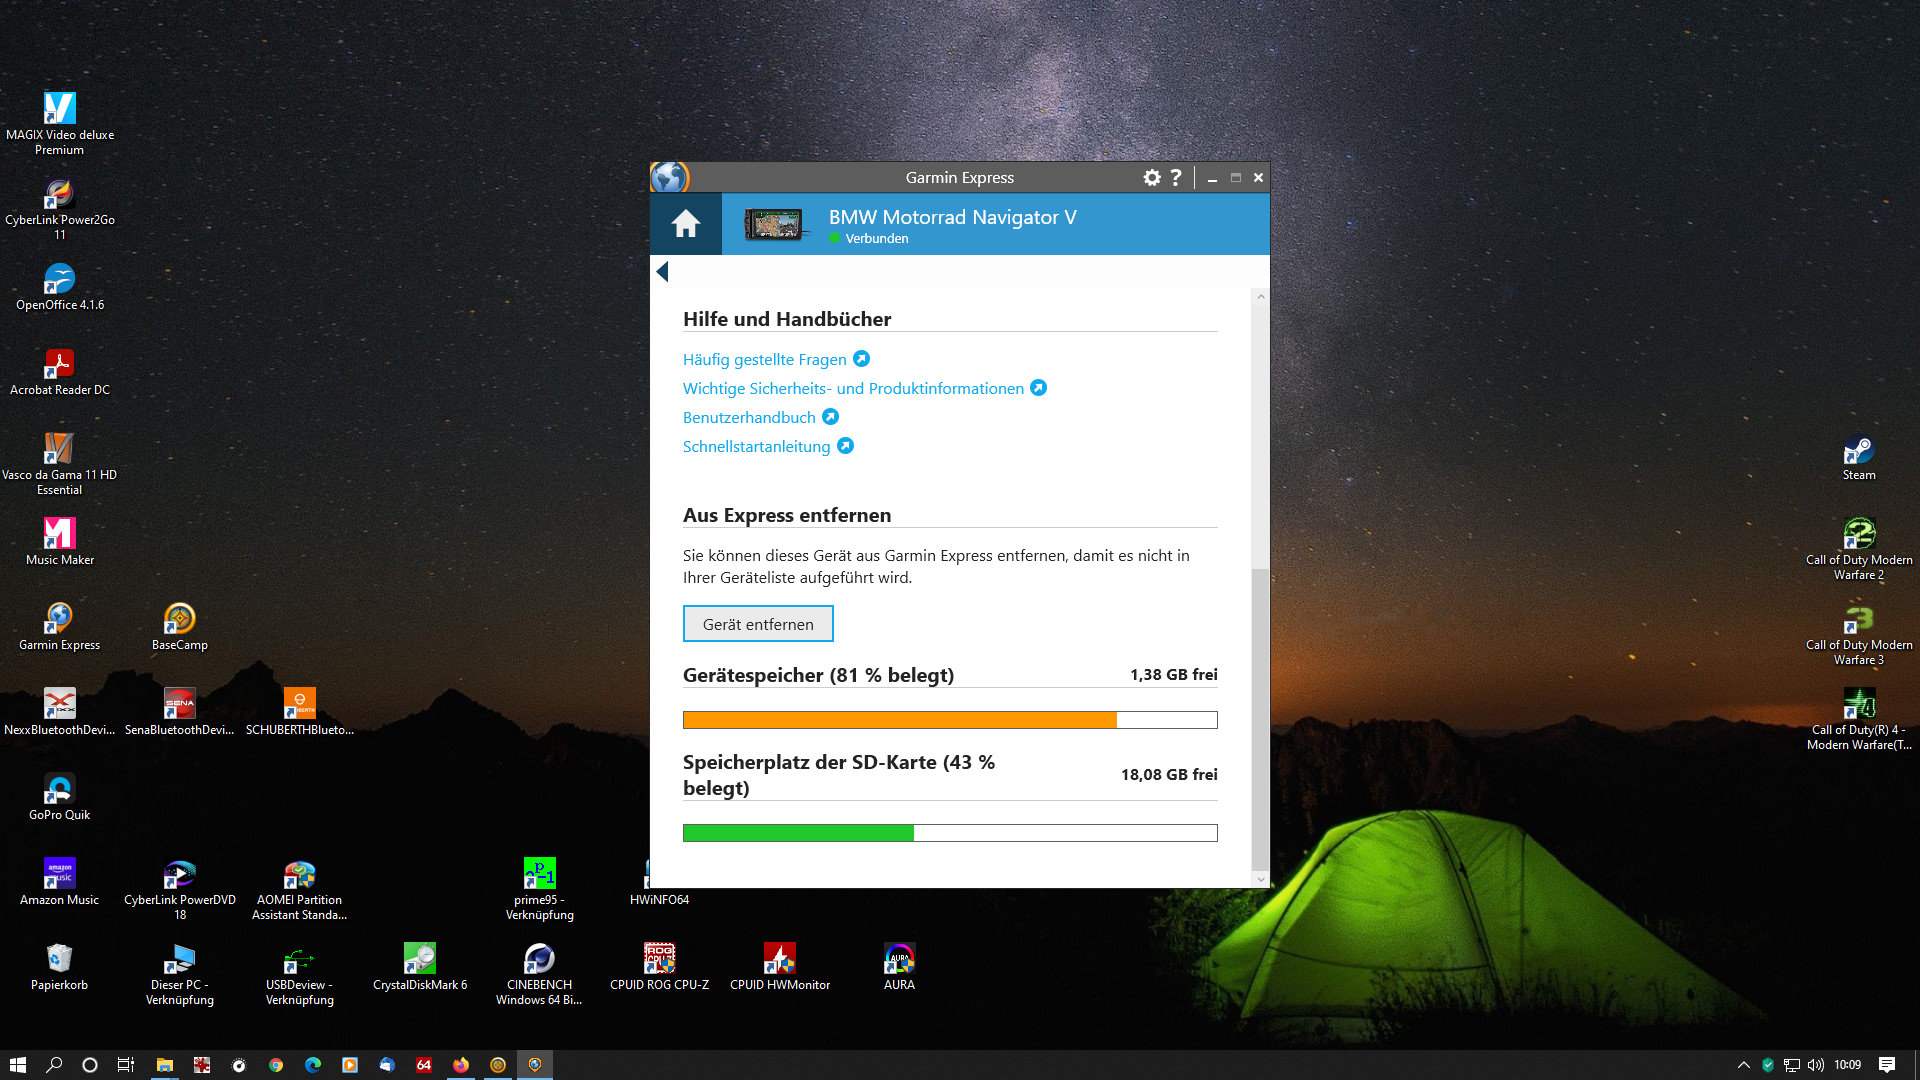The width and height of the screenshot is (1920, 1080).
Task: Open the Benutzerhandbuch link
Action: pos(749,417)
